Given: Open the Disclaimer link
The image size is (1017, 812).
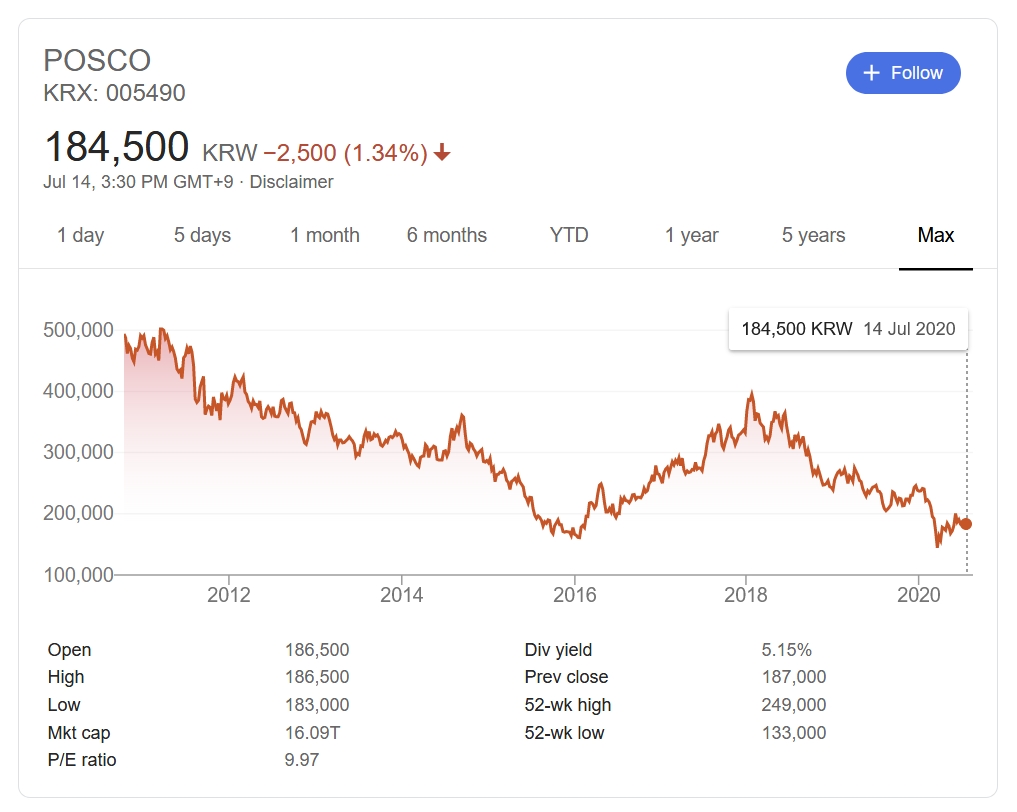Looking at the screenshot, I should [x=291, y=182].
